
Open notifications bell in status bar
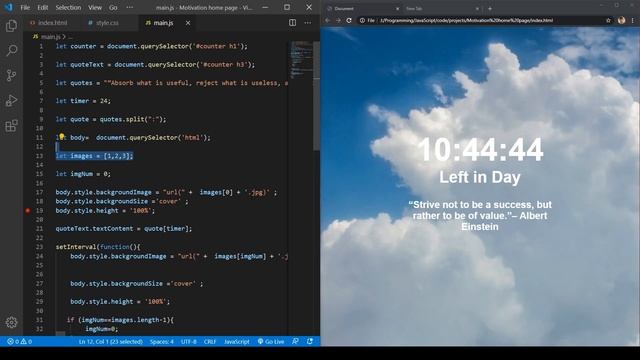click(x=310, y=342)
